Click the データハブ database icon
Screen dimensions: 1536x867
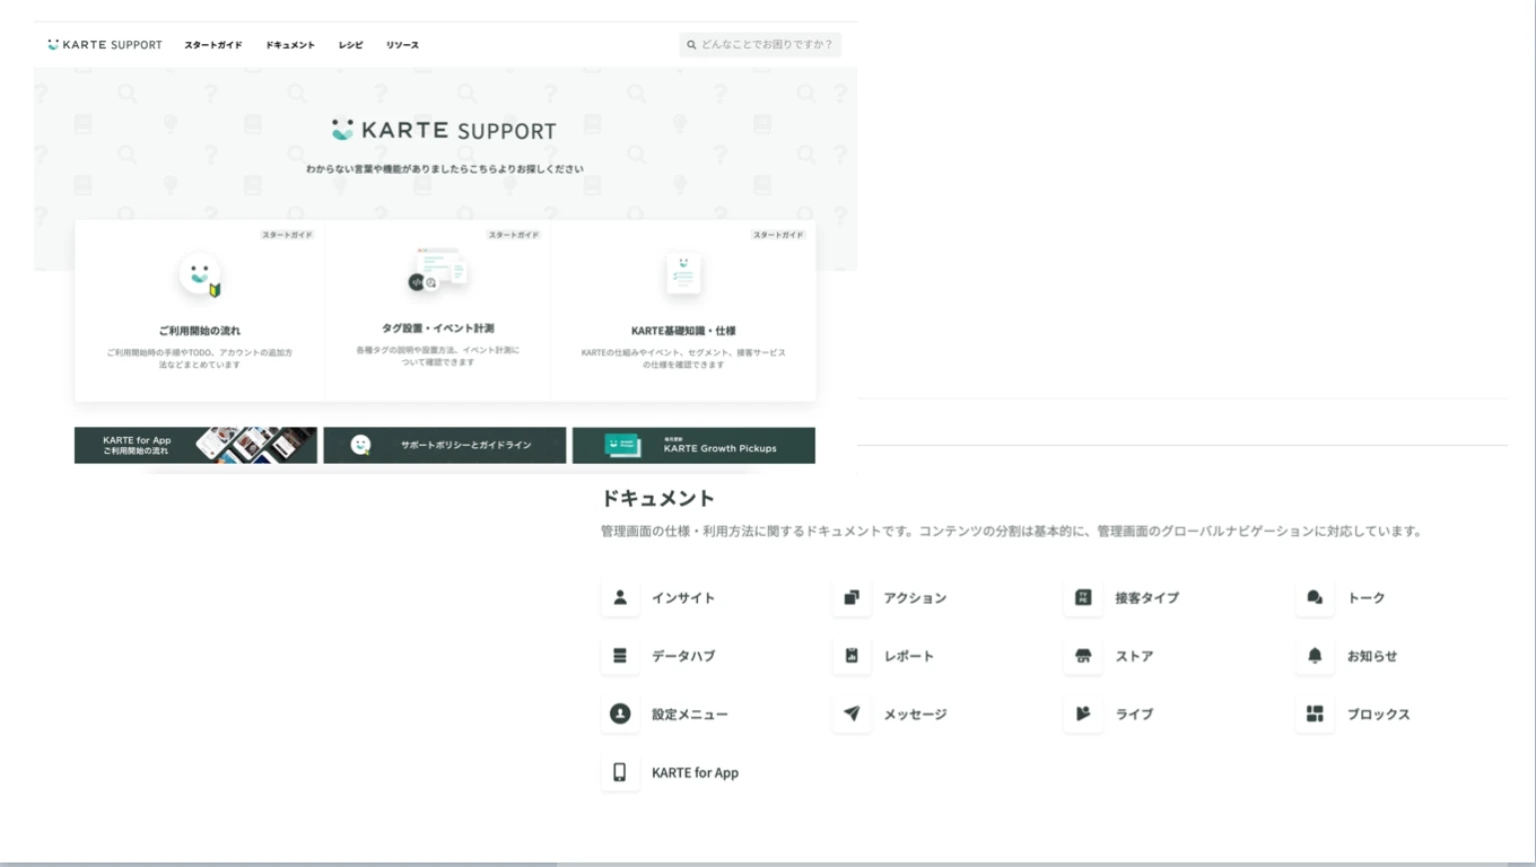[x=620, y=656]
